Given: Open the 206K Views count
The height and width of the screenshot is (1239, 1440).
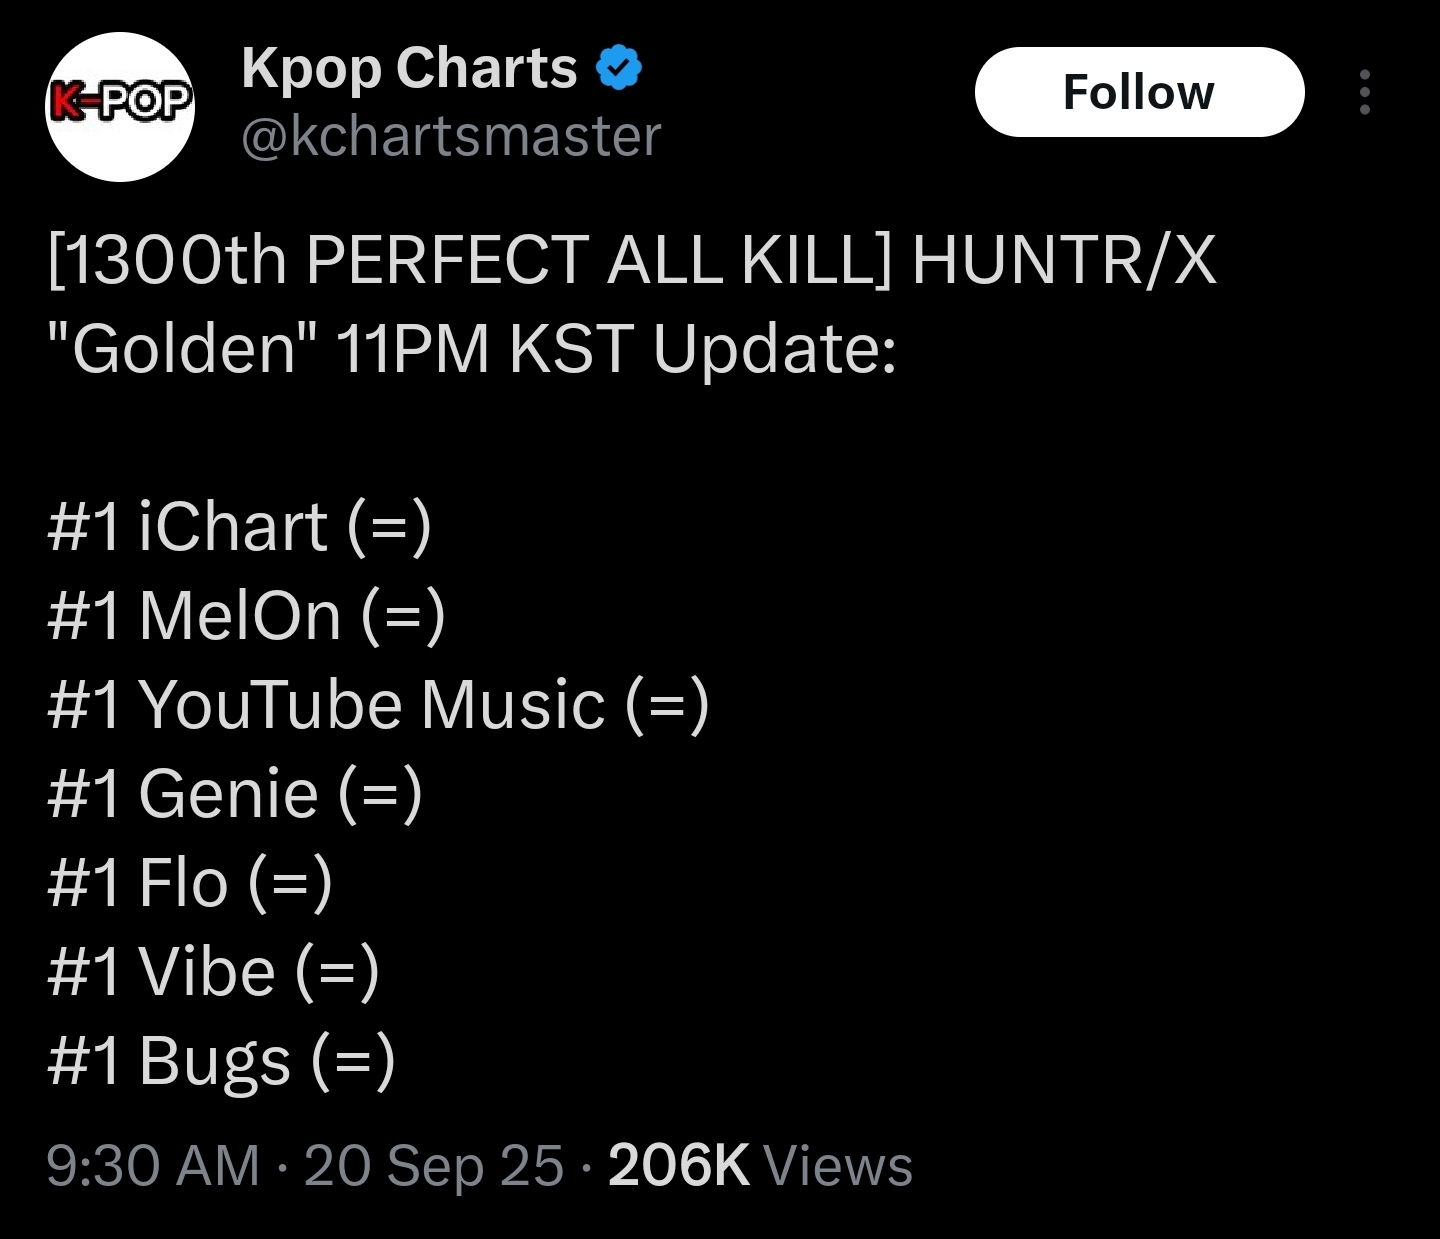Looking at the screenshot, I should (760, 1166).
